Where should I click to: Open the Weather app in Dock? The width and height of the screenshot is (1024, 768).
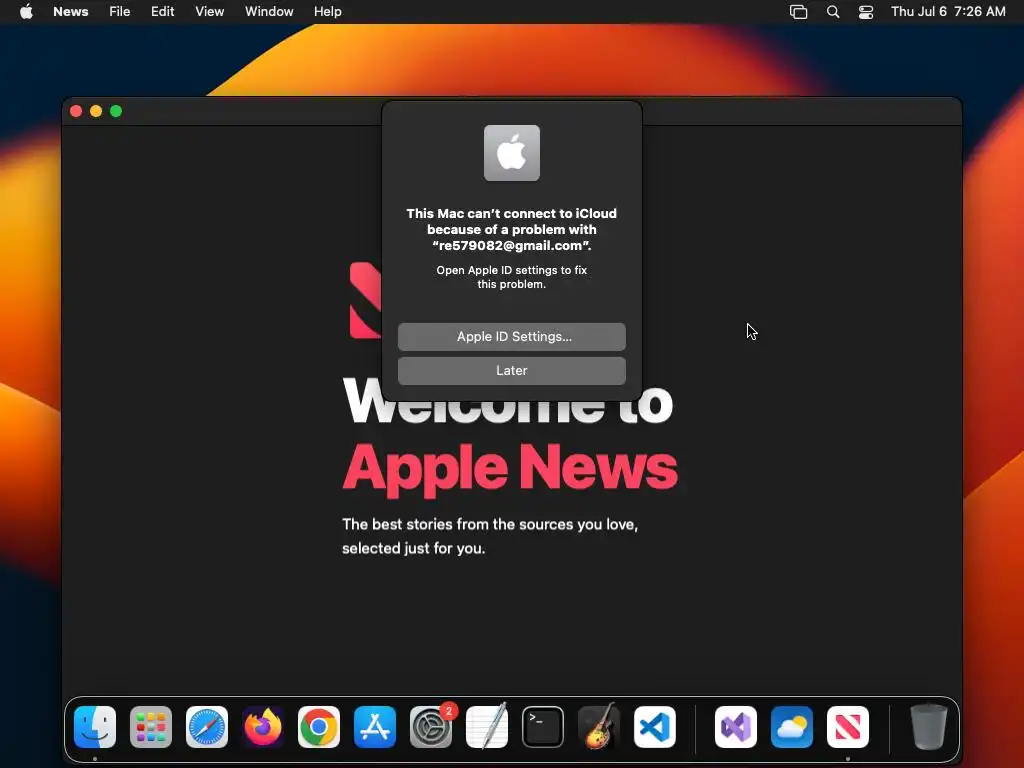click(x=792, y=727)
